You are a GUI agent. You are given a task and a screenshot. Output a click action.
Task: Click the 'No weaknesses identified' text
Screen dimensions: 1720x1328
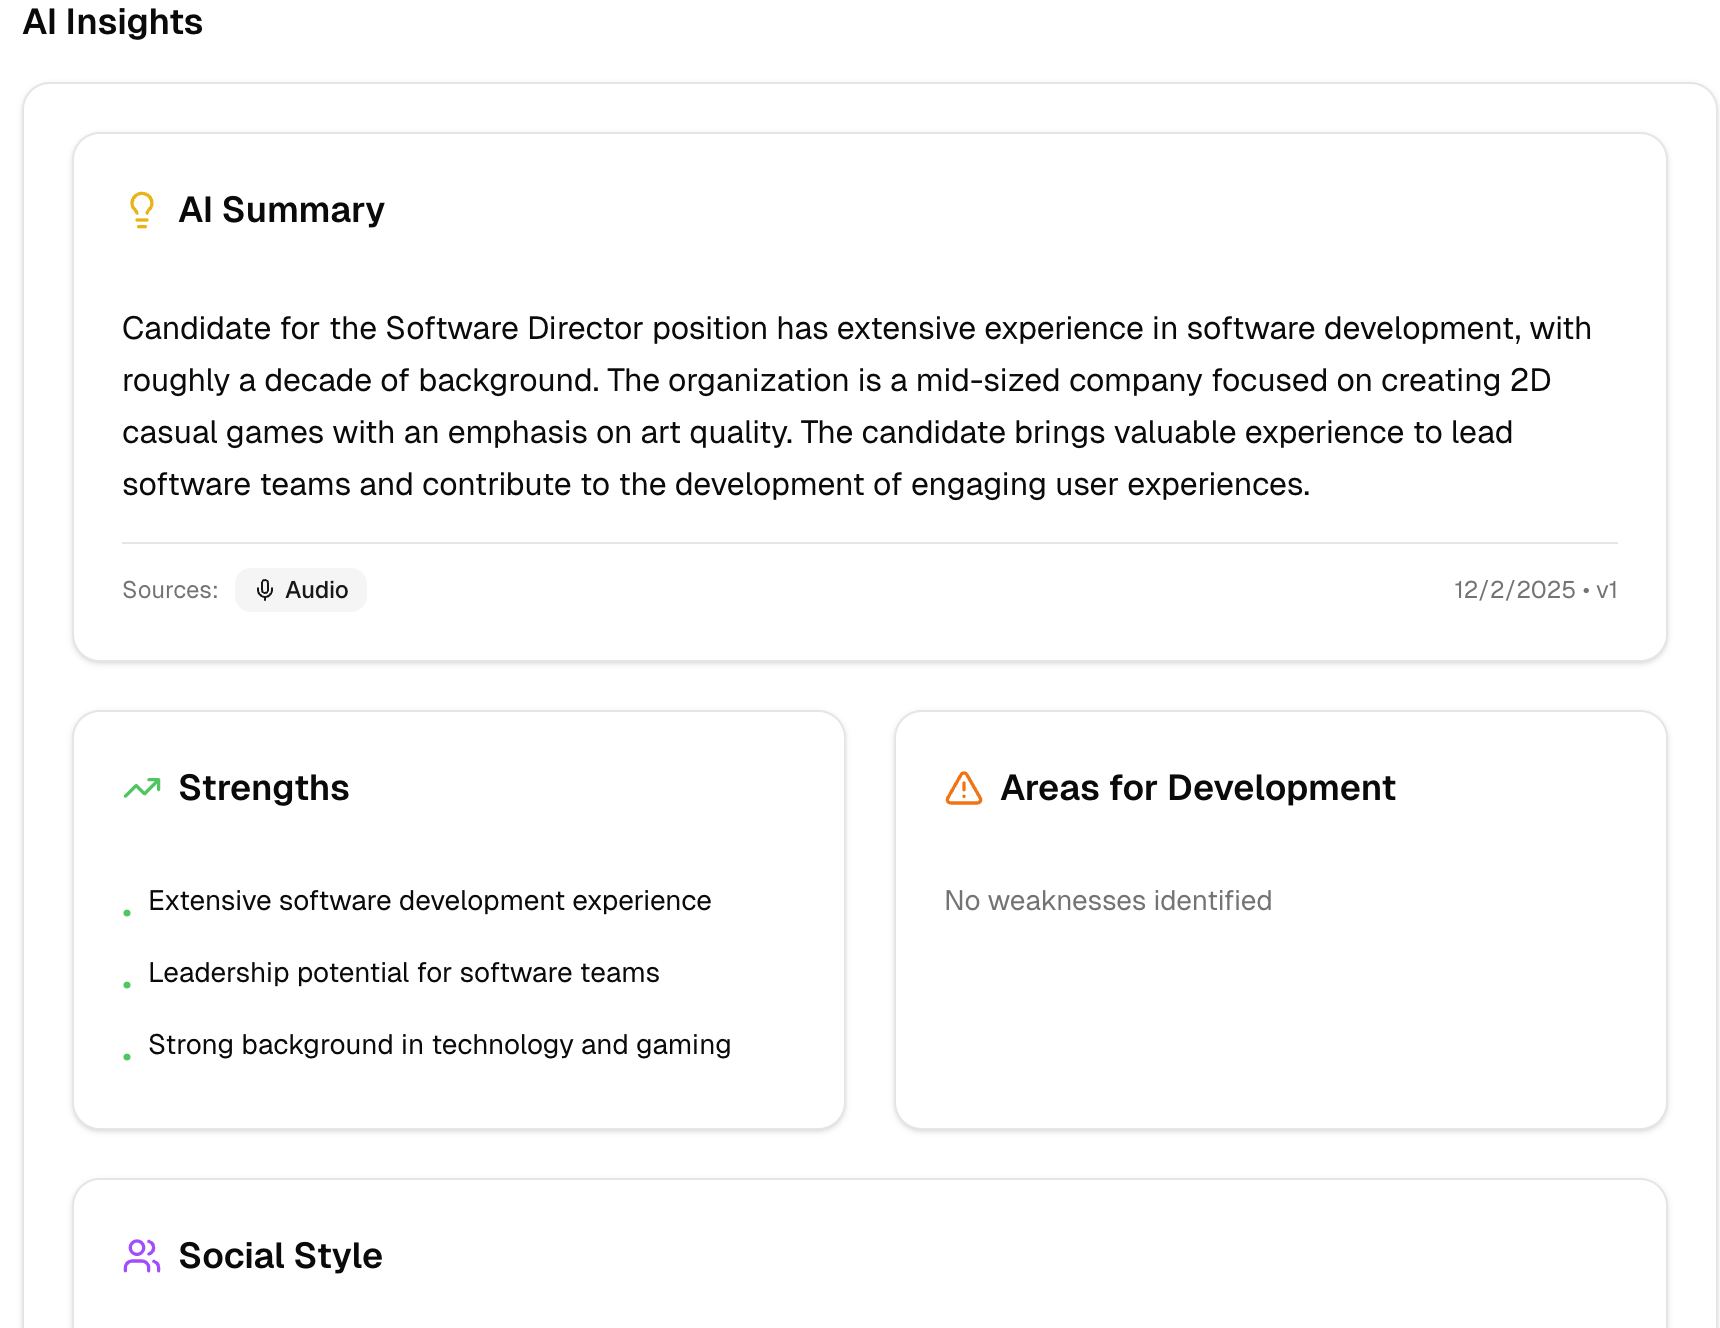pos(1108,901)
